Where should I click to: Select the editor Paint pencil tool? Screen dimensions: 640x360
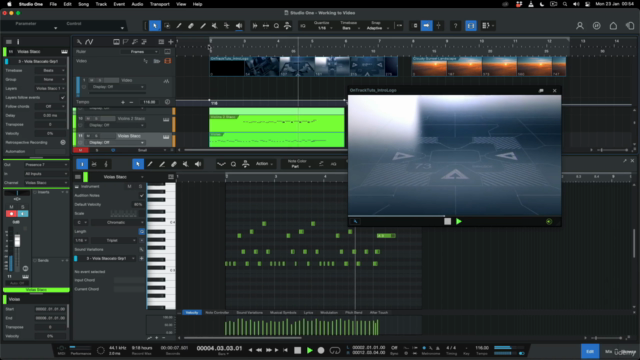150,164
